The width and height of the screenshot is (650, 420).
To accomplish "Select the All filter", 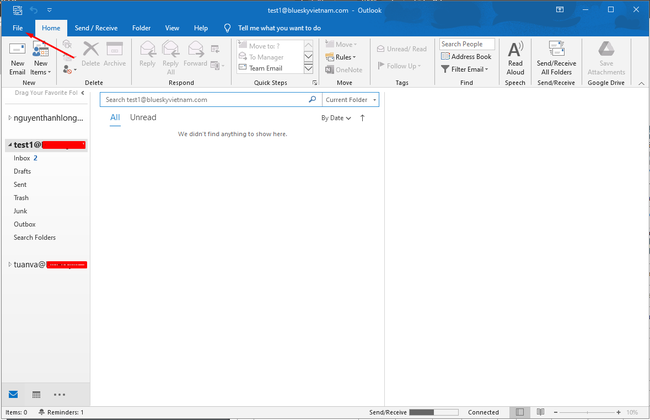I will click(x=115, y=117).
